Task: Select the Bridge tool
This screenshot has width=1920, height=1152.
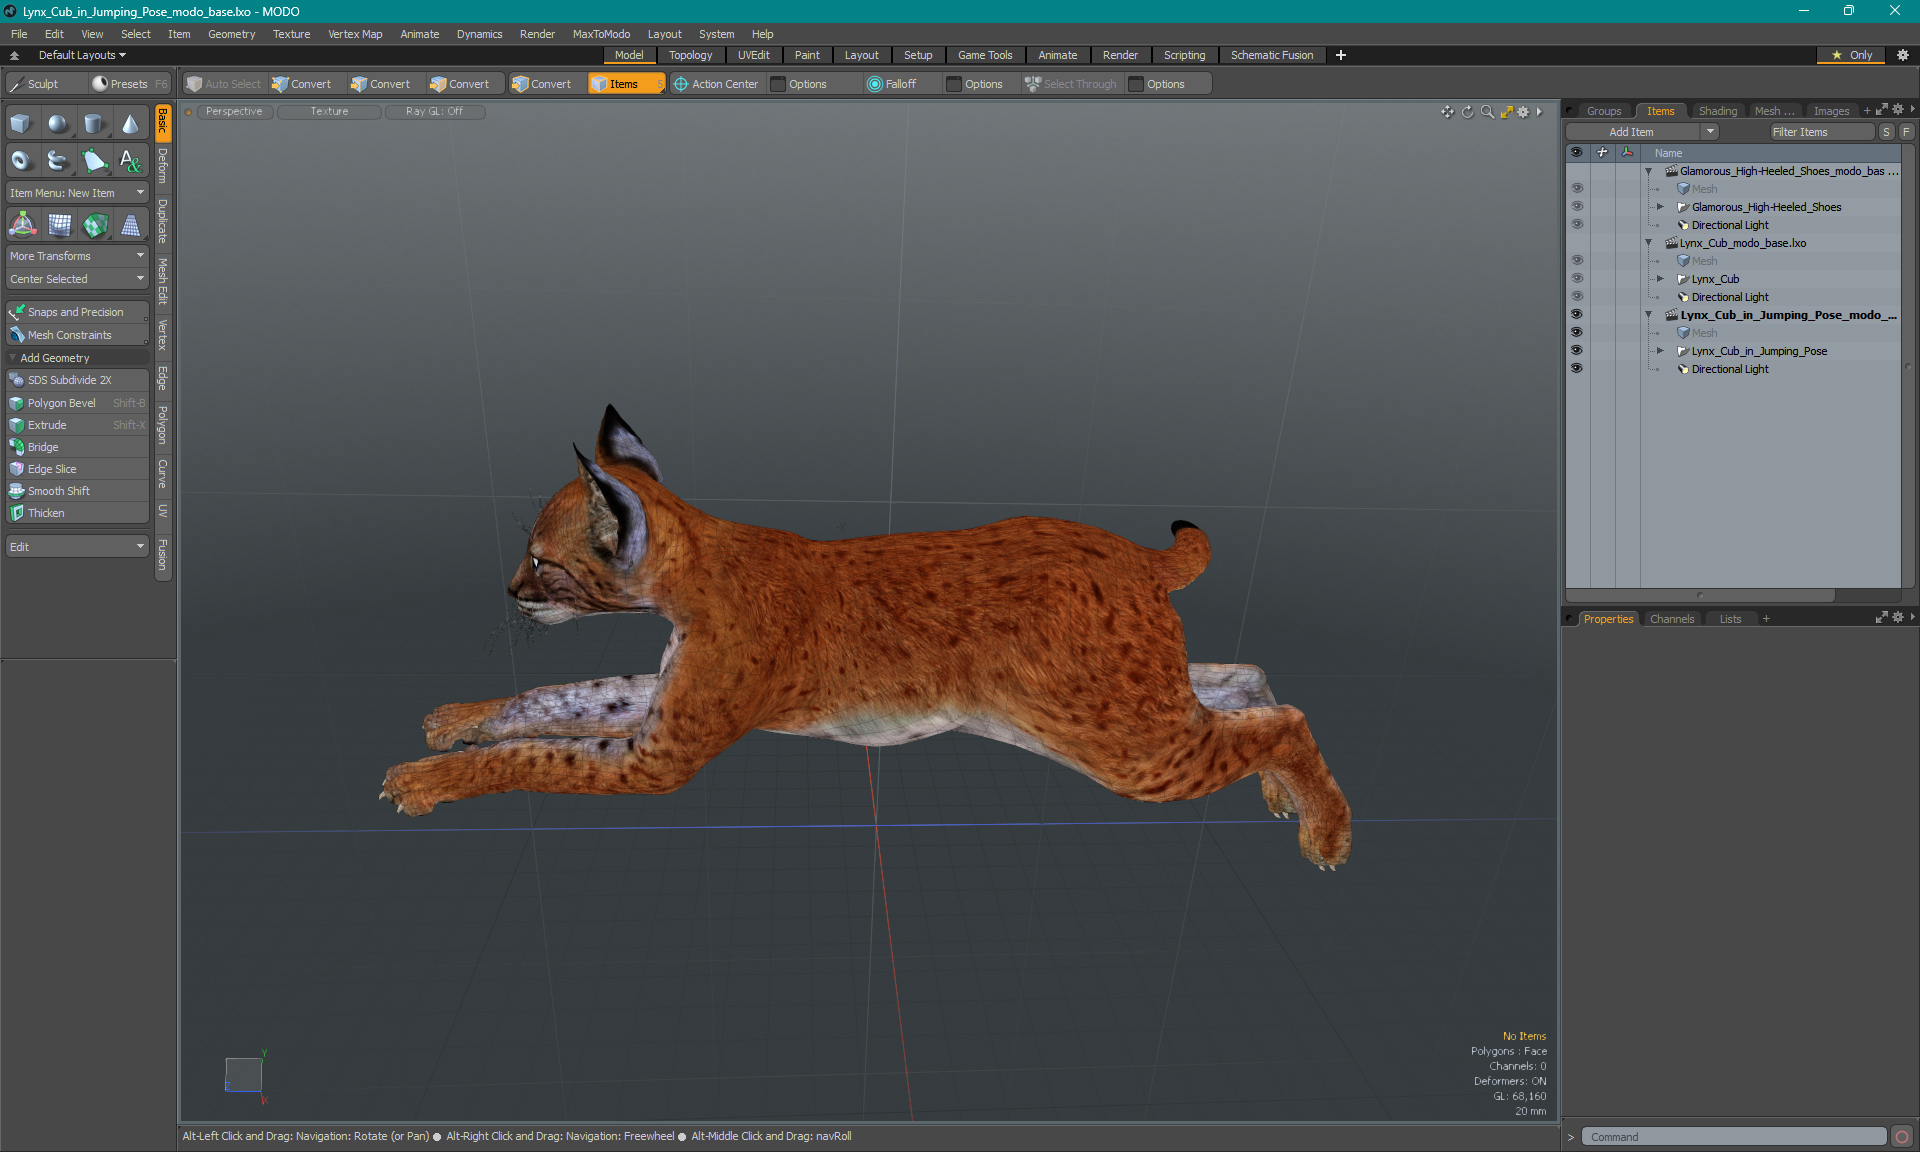Action: coord(41,446)
